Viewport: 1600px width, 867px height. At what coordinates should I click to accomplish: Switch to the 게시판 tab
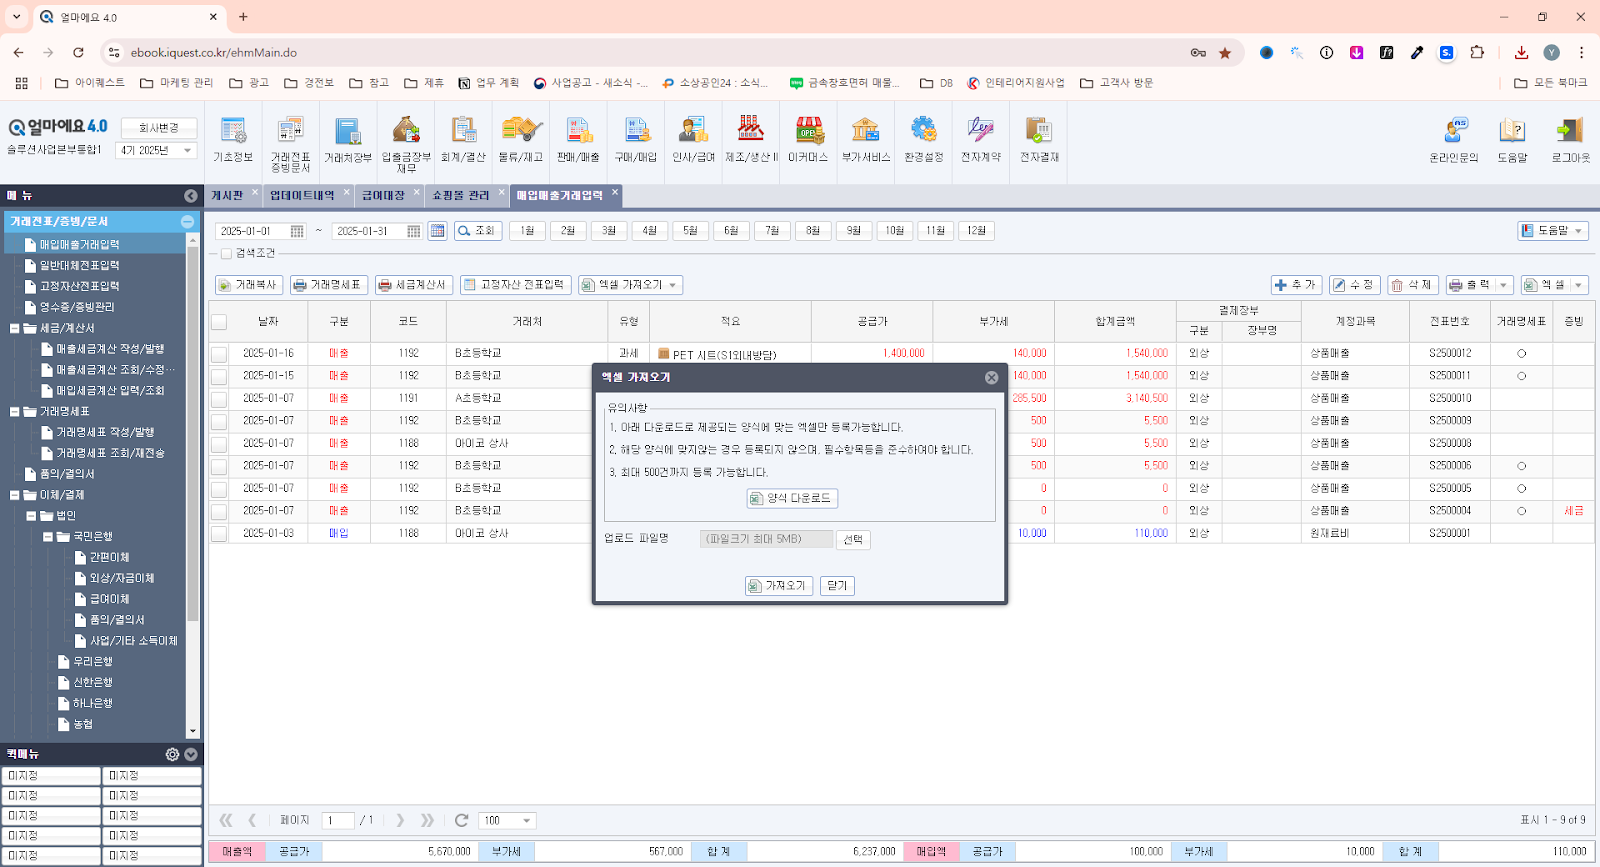(227, 195)
